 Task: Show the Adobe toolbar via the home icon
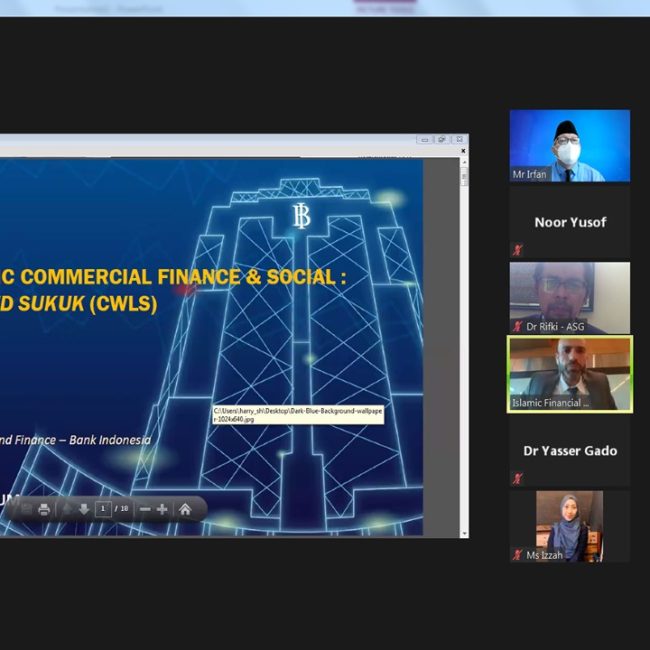[185, 509]
